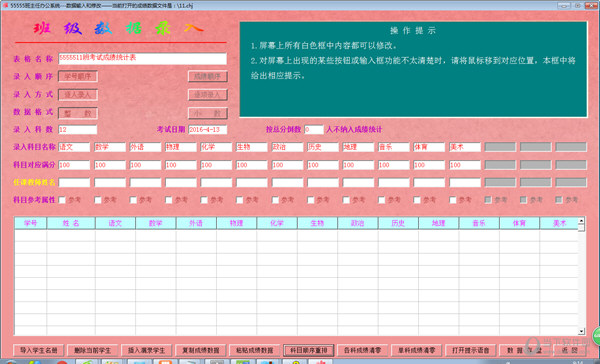Viewport: 600px width, 364px height.
Task: Check 参考 box under 地理
Action: pyautogui.click(x=346, y=200)
